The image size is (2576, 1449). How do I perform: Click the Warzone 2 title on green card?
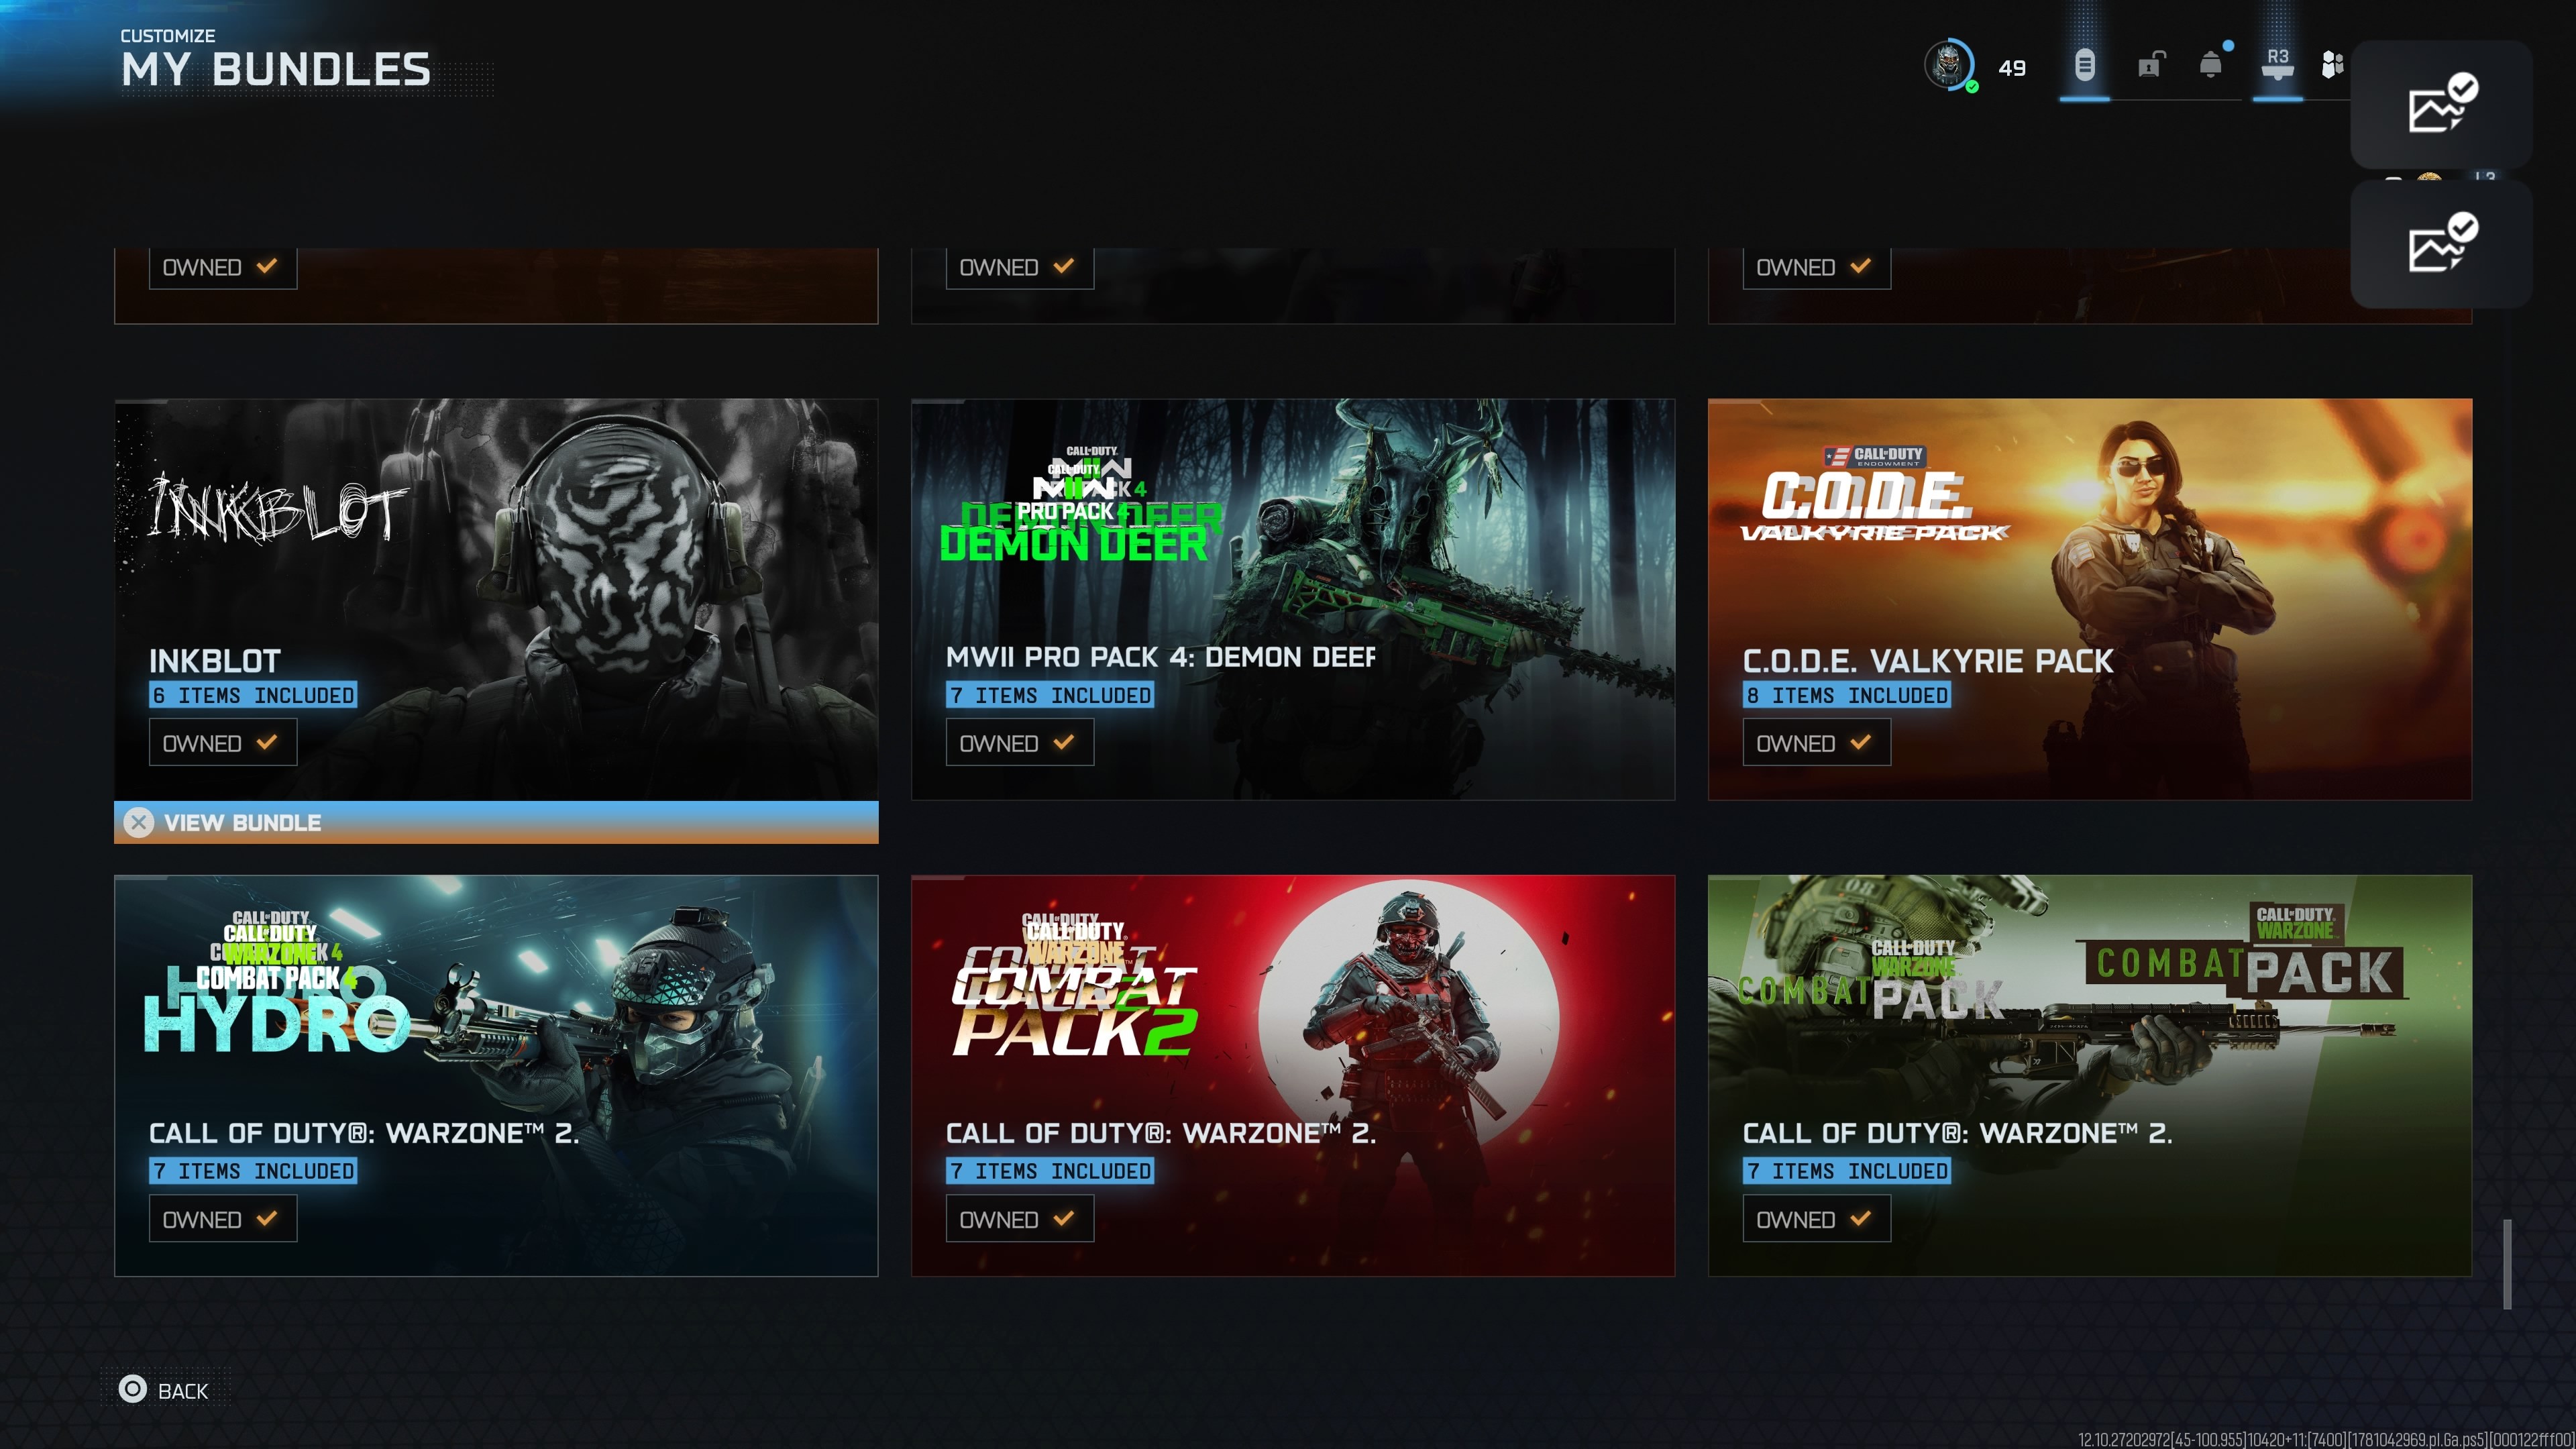pos(1957,1133)
